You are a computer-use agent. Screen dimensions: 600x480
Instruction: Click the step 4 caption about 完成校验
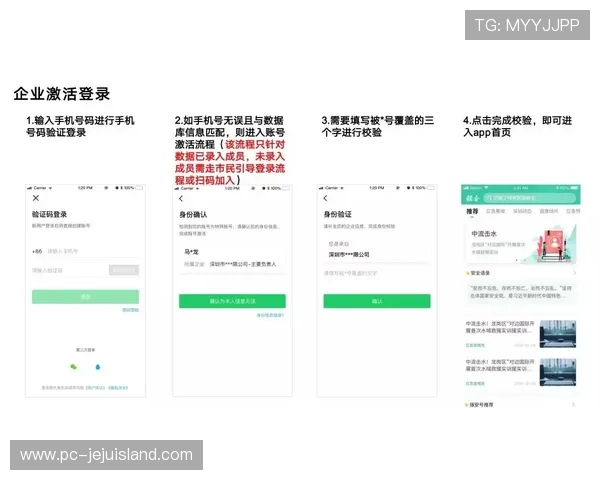tap(518, 126)
